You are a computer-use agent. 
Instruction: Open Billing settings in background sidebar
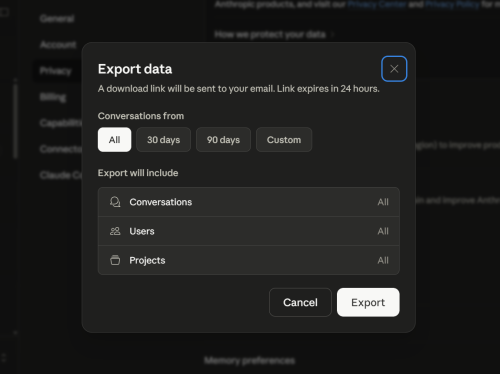click(x=53, y=97)
